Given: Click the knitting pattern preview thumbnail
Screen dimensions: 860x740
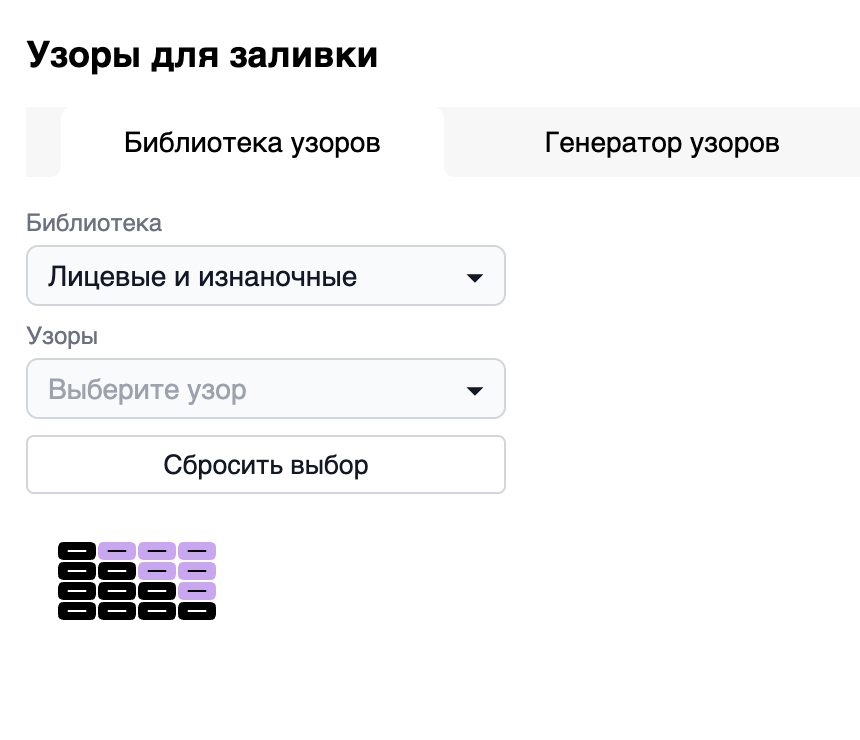Looking at the screenshot, I should [137, 580].
